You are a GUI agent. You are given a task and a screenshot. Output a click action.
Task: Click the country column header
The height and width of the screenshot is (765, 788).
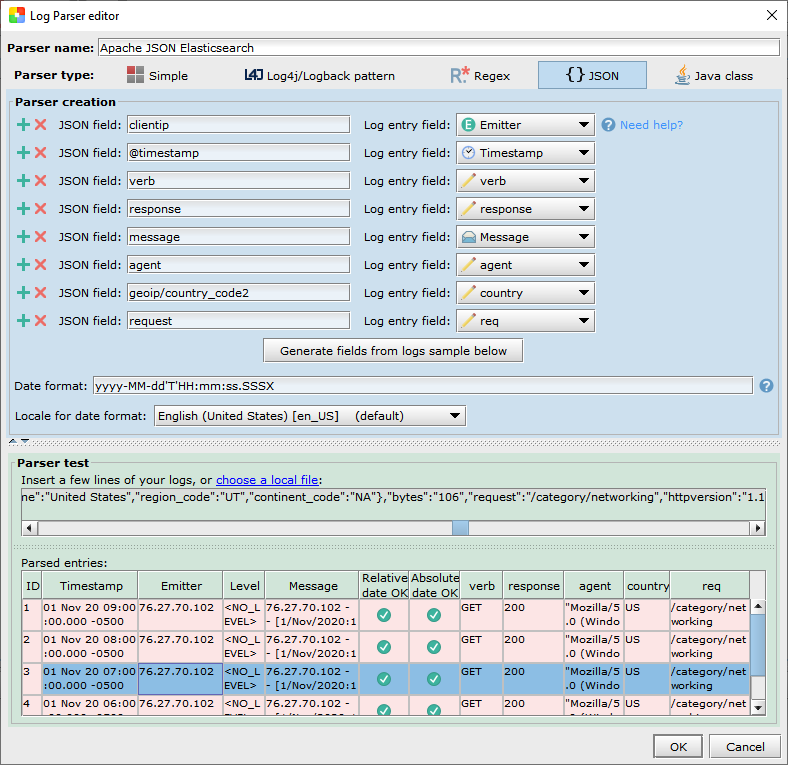pos(647,586)
